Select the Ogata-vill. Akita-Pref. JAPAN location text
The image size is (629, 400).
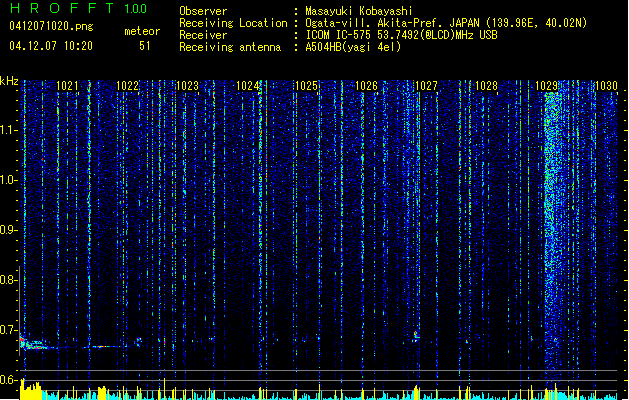(446, 23)
